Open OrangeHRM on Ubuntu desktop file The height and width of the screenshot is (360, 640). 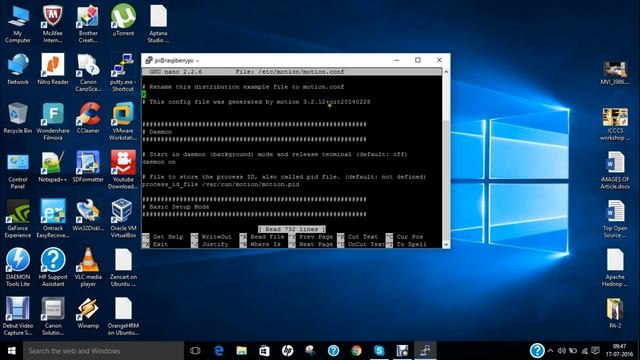tap(123, 316)
